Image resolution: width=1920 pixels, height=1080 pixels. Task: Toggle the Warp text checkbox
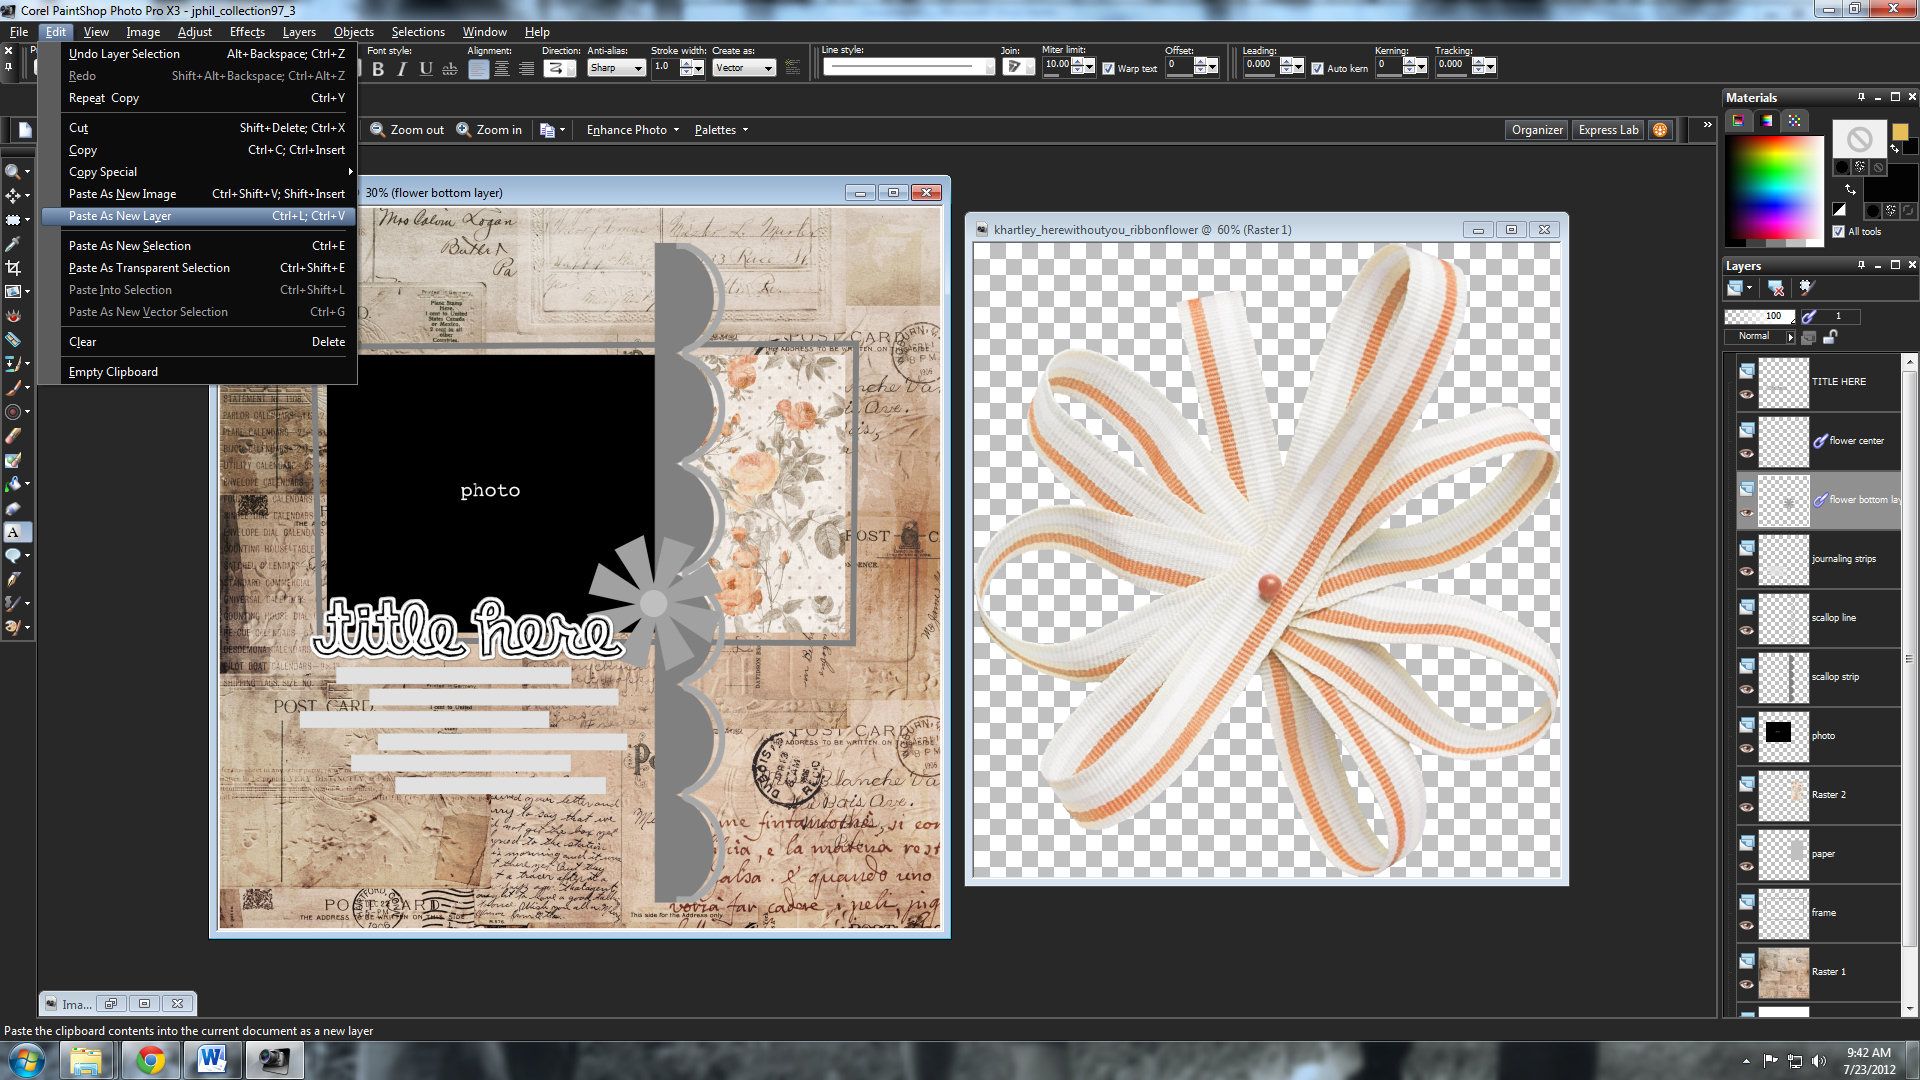pos(1108,69)
